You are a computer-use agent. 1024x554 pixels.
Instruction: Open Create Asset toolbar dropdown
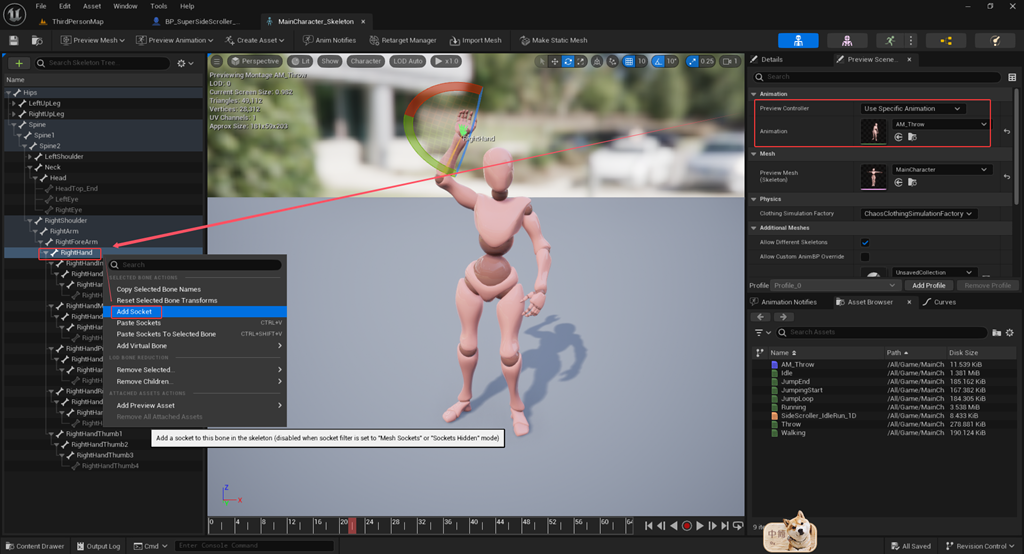(x=255, y=41)
